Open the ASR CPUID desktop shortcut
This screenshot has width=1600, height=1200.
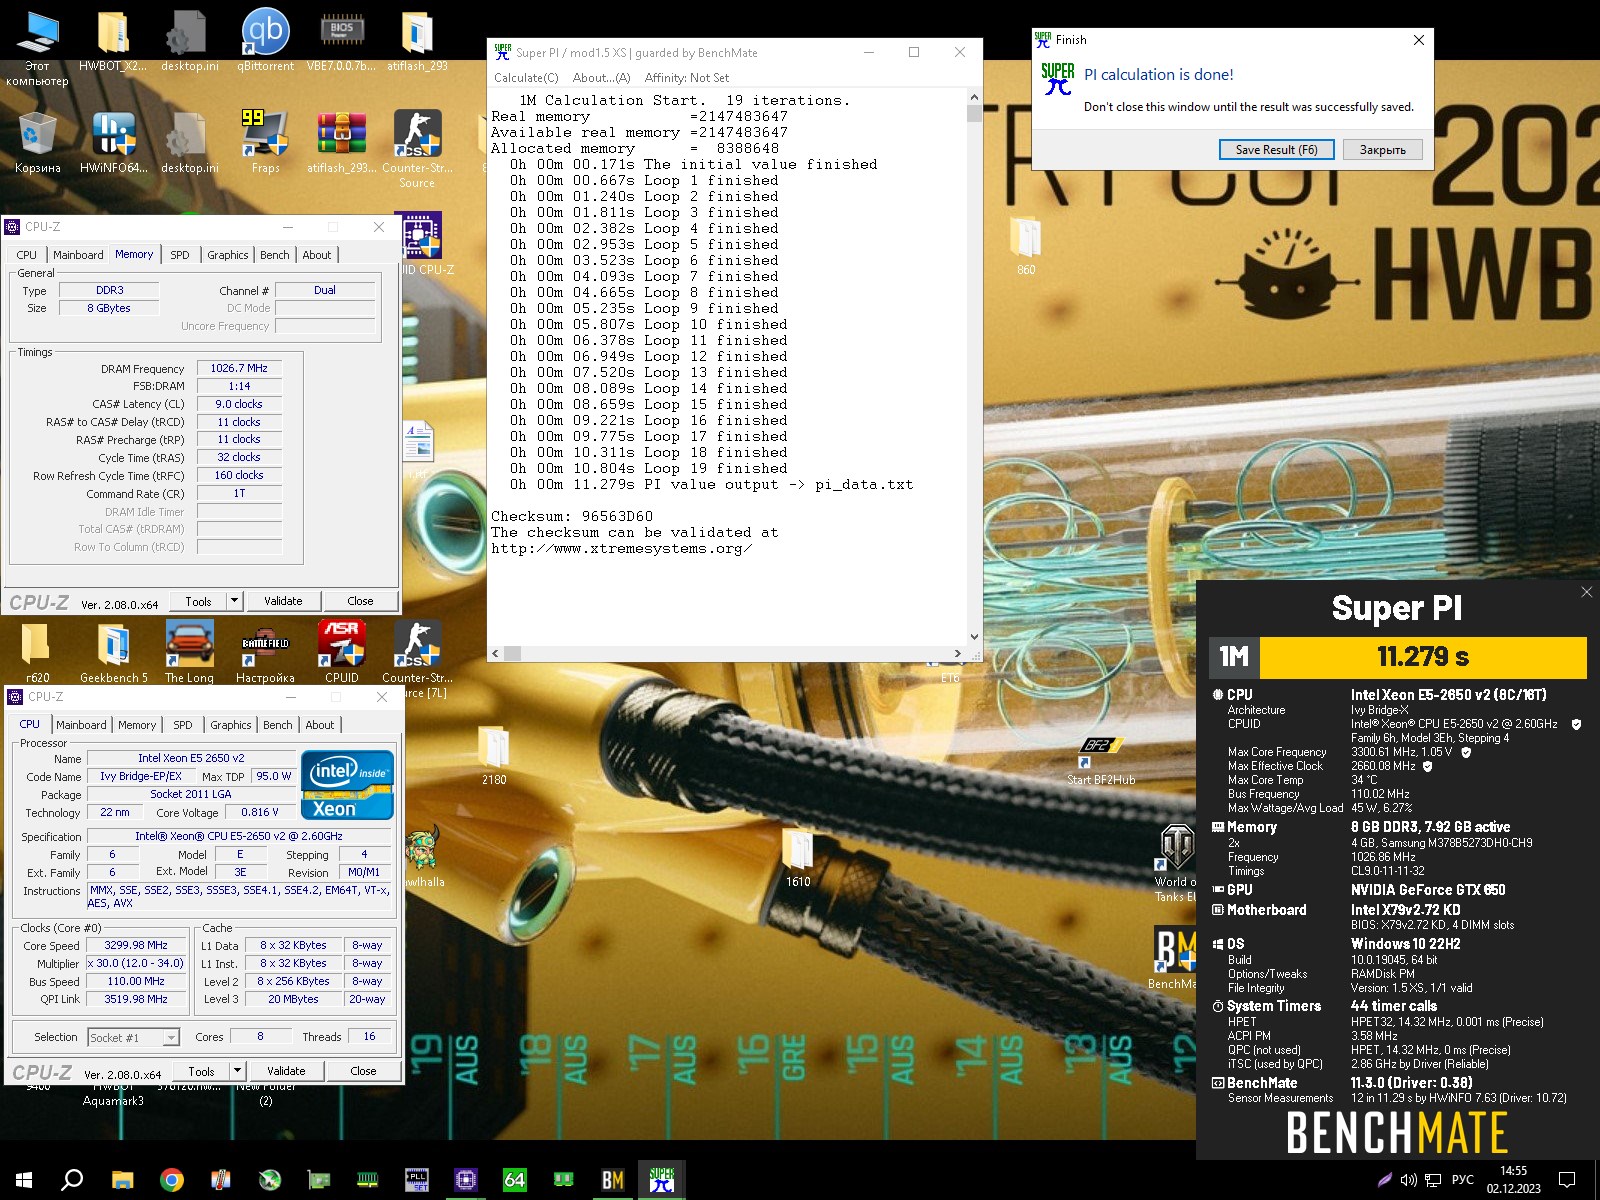(x=341, y=652)
